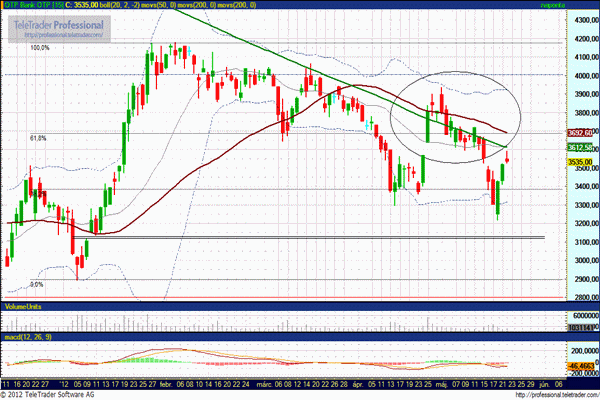
Task: Click the 'febr.' month marker on date axis
Action: point(167,384)
